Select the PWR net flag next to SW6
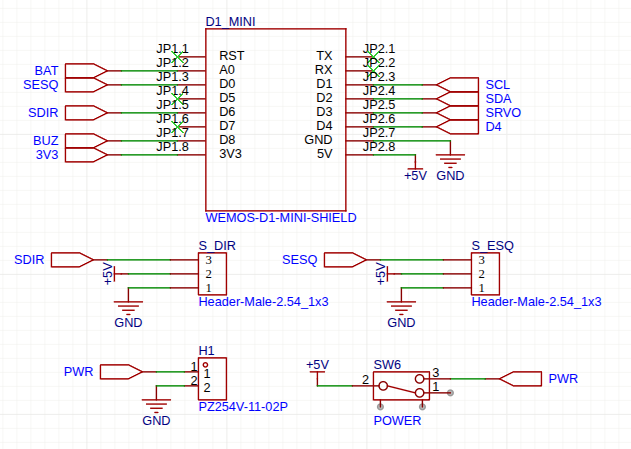The width and height of the screenshot is (631, 449). pyautogui.click(x=520, y=379)
